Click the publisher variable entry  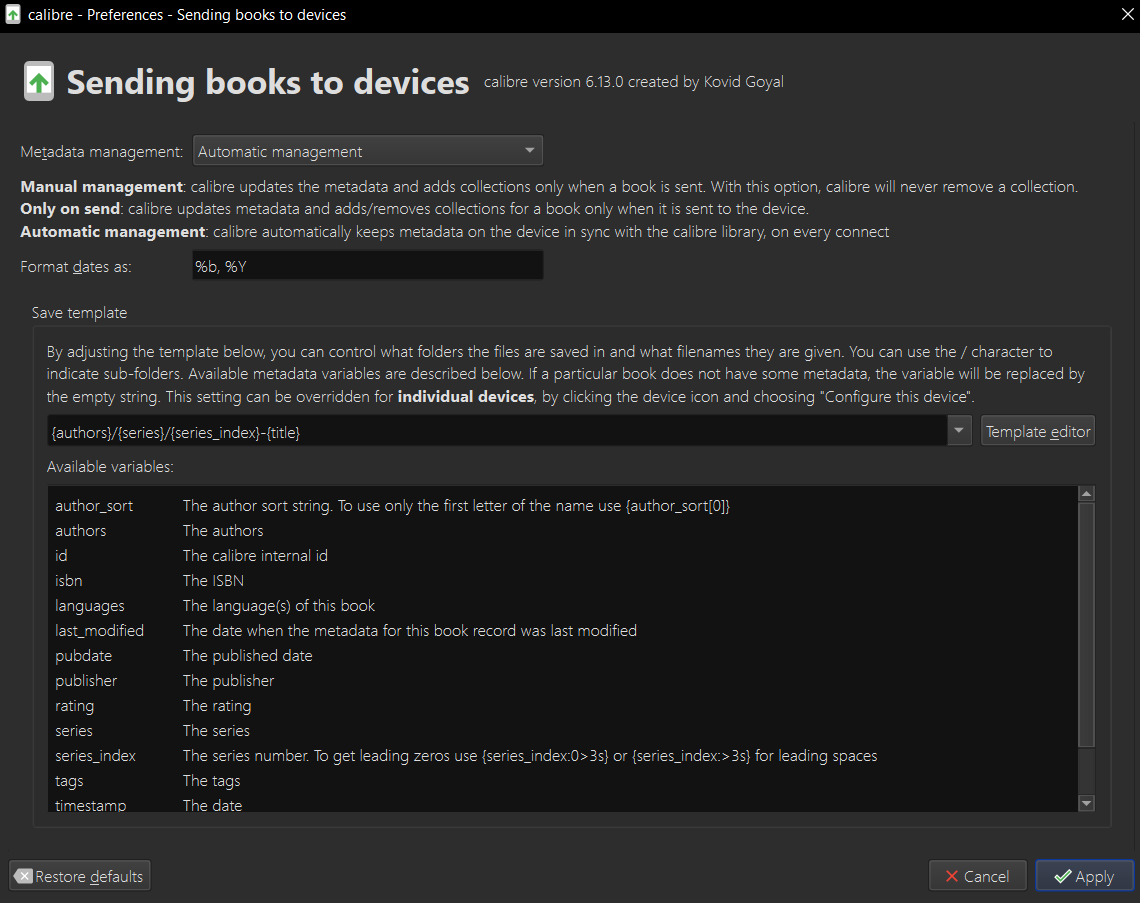tap(86, 681)
